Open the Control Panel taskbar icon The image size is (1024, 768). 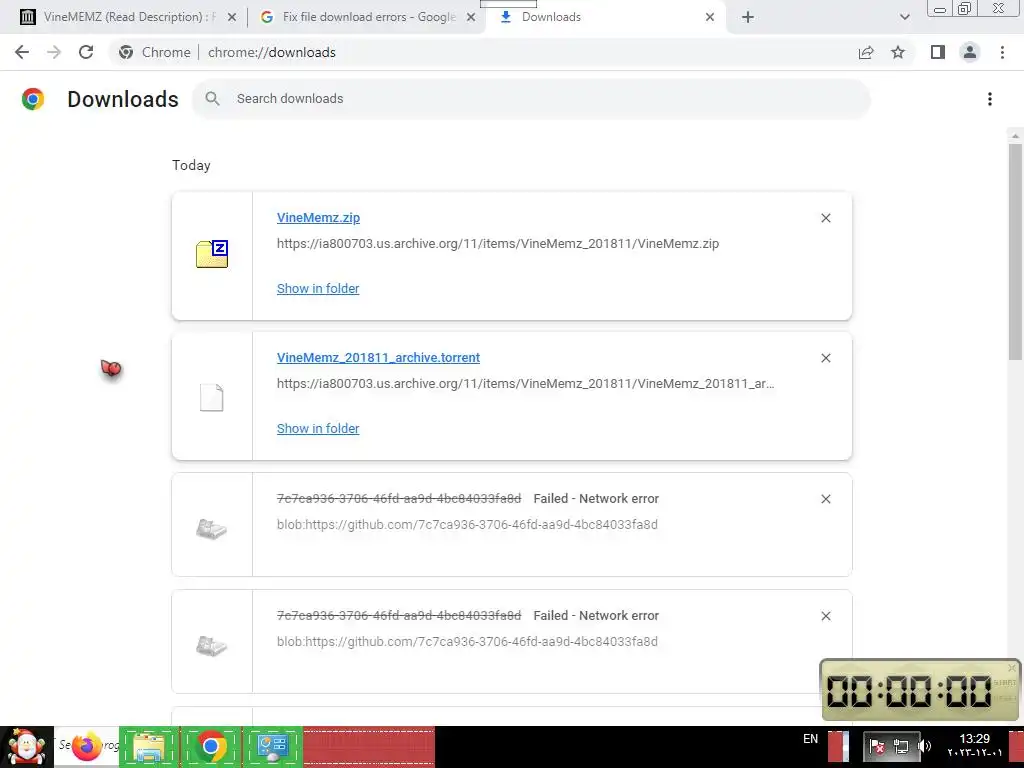pyautogui.click(x=272, y=746)
